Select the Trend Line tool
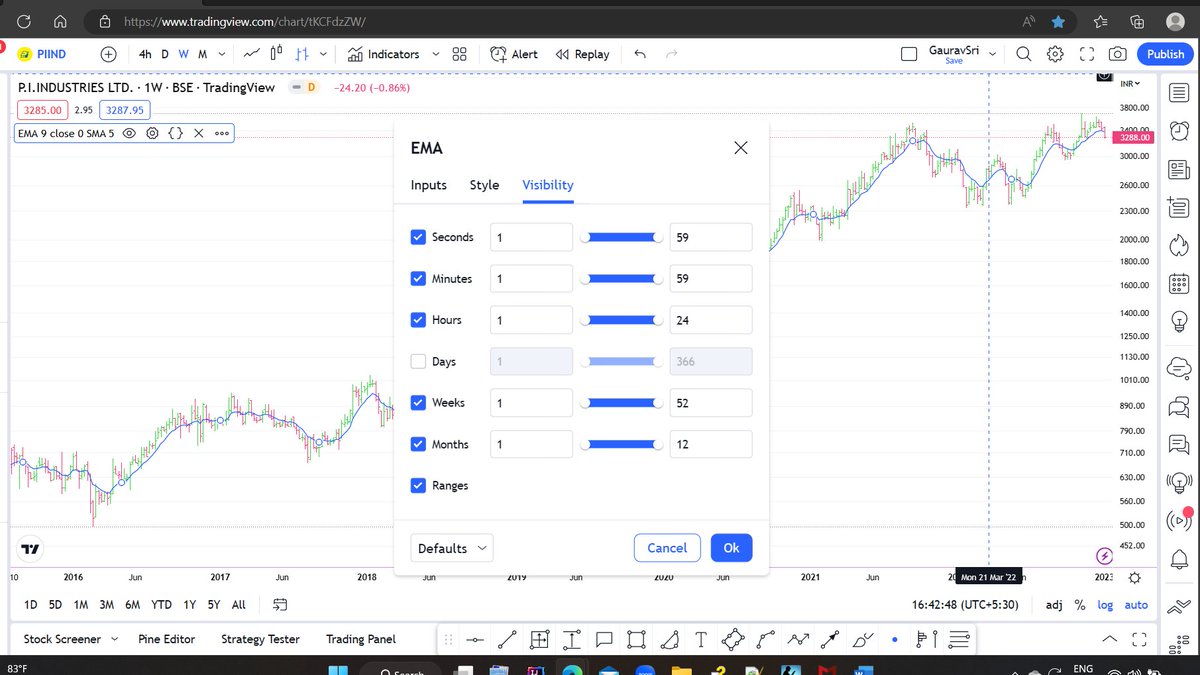 tap(505, 639)
